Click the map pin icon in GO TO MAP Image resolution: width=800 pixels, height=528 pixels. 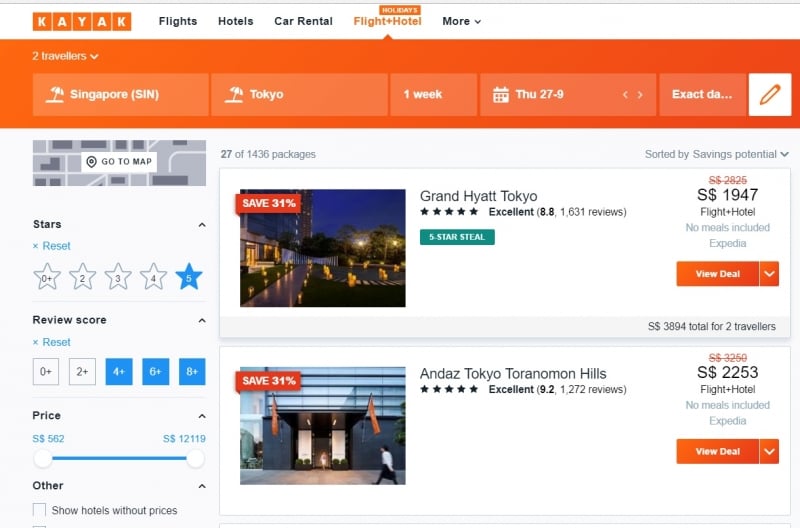pyautogui.click(x=91, y=162)
